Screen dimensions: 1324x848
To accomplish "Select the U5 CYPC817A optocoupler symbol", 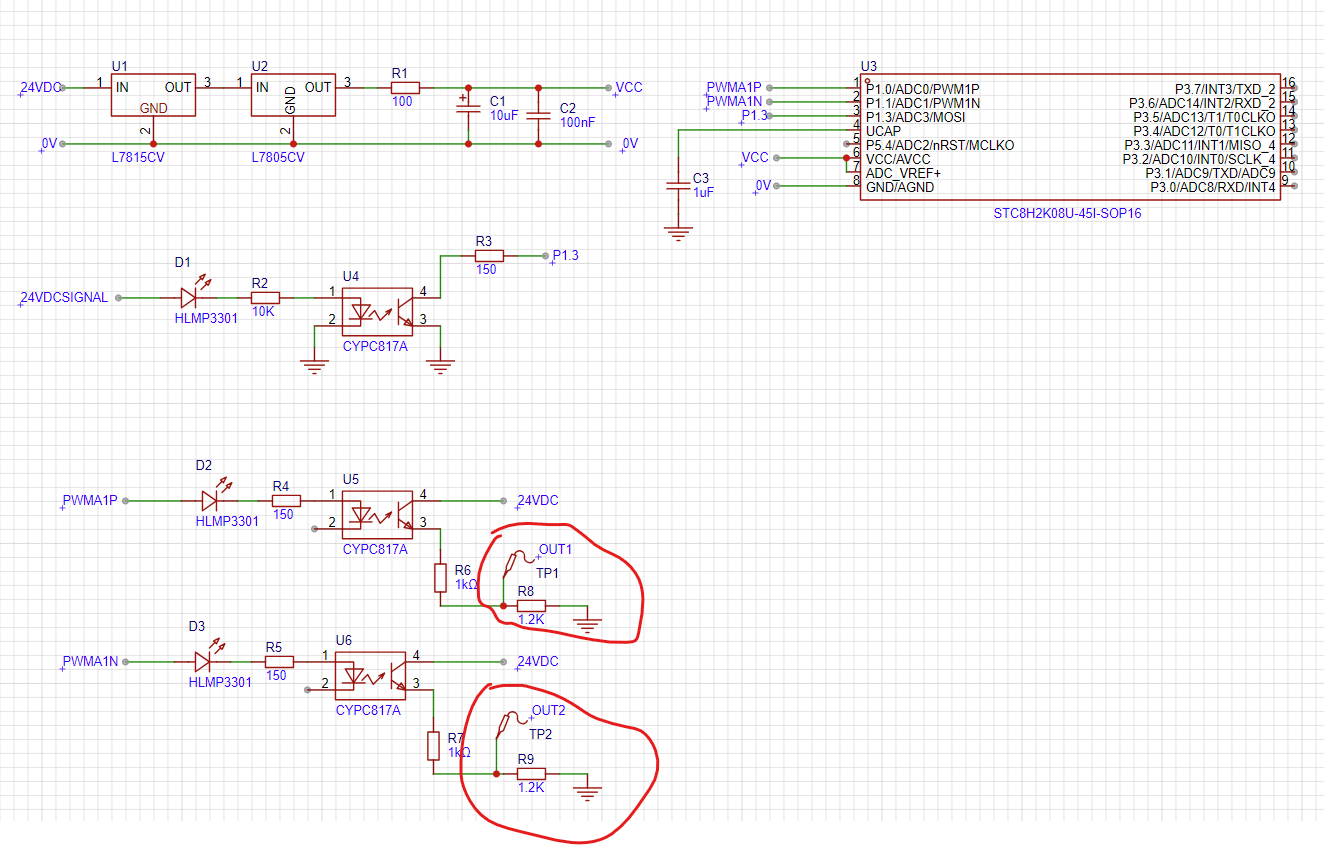I will tap(378, 513).
